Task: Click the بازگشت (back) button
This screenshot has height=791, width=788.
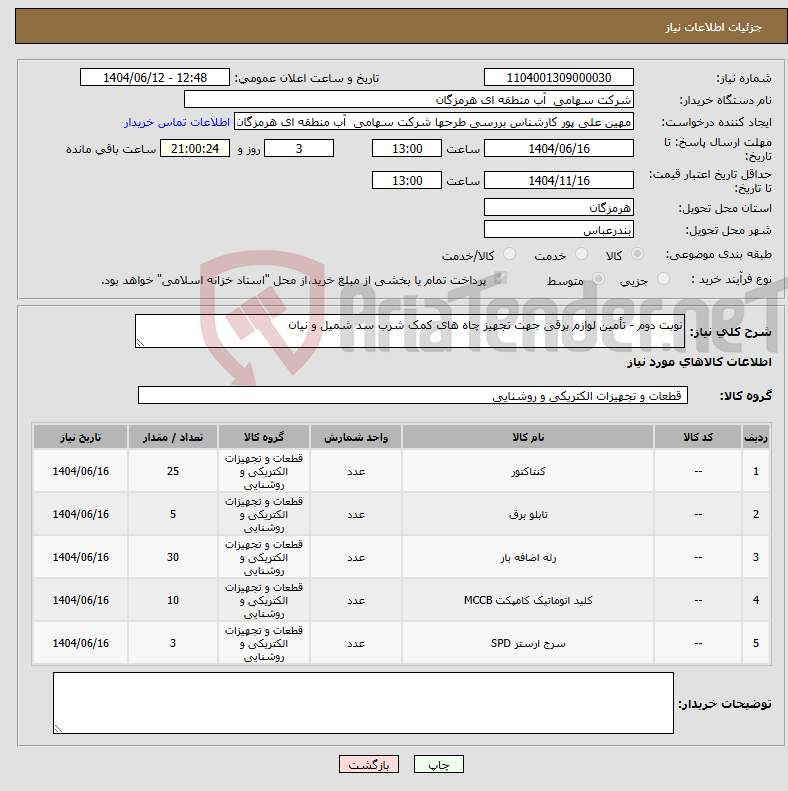Action: coord(369,764)
